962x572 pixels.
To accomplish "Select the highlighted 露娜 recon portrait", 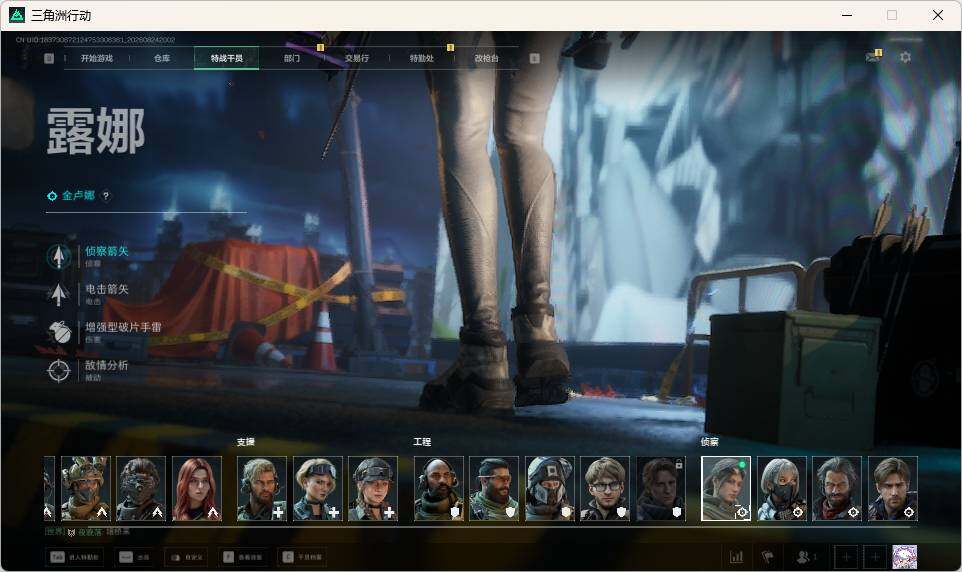I will pos(726,489).
